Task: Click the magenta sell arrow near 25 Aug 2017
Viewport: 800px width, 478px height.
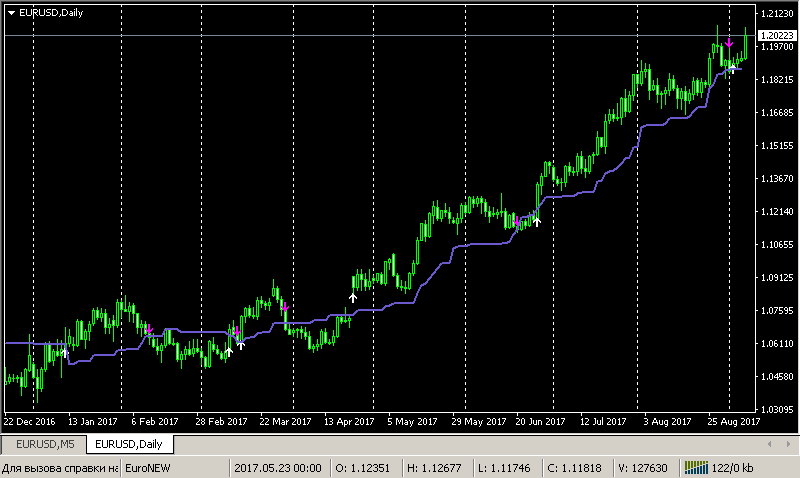Action: click(x=729, y=43)
